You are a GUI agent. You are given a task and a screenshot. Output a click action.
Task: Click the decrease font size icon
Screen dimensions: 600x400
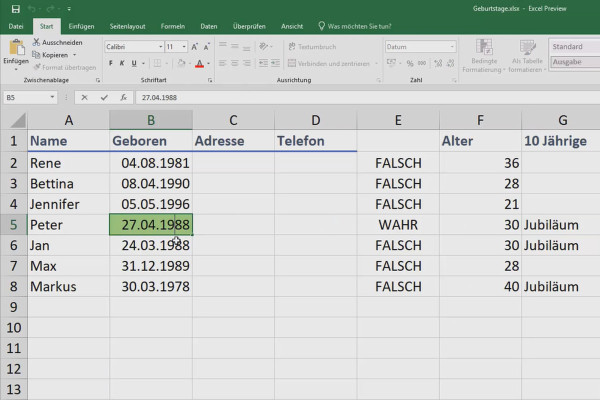click(x=207, y=47)
